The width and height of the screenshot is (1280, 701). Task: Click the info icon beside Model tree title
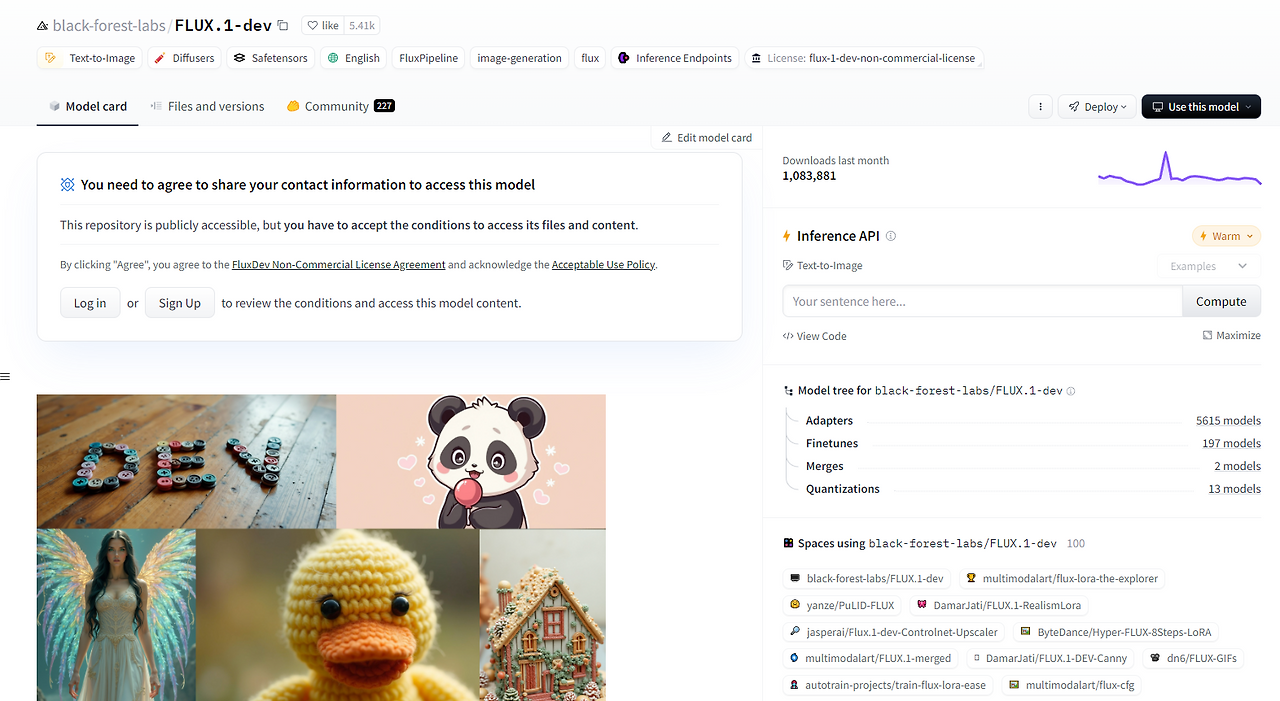(x=1071, y=391)
